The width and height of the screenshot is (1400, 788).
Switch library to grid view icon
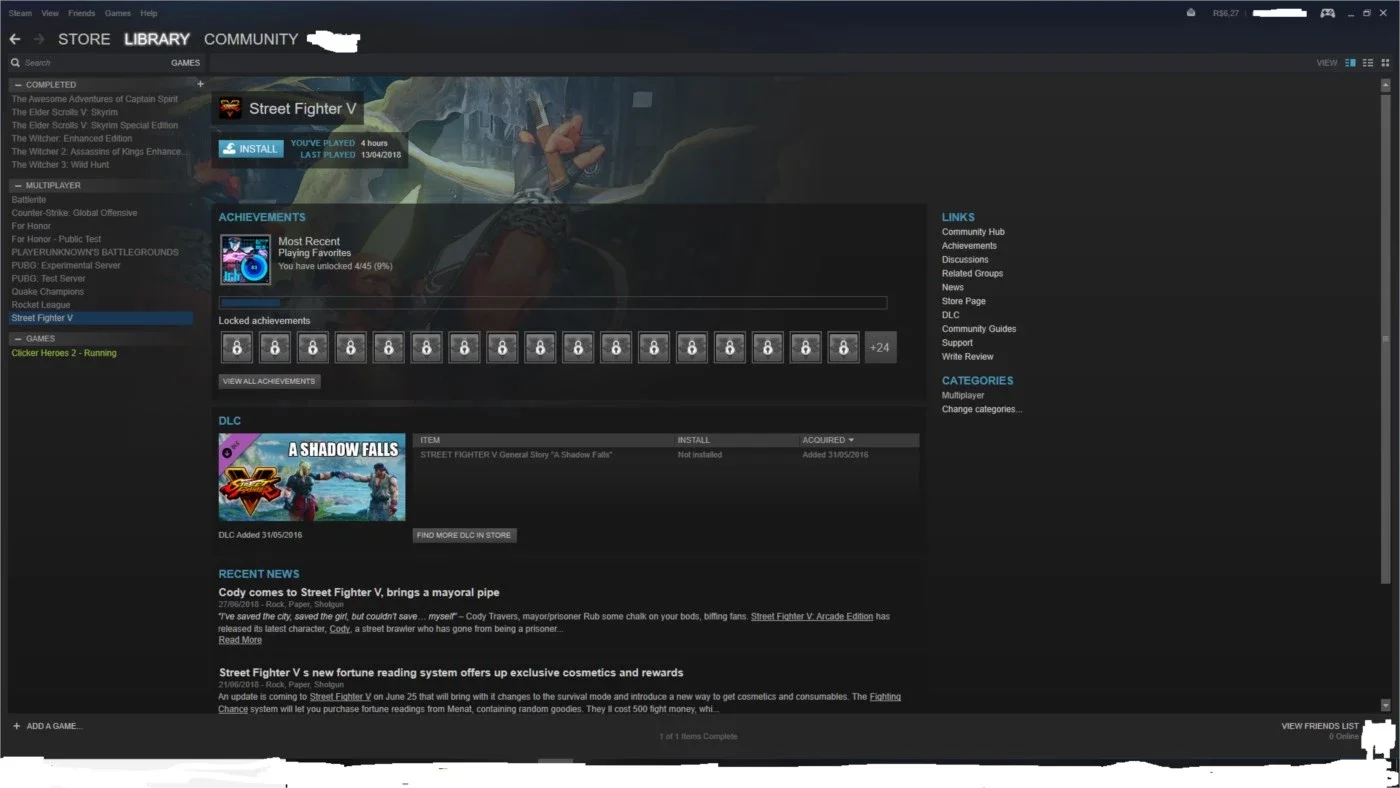tap(1385, 63)
